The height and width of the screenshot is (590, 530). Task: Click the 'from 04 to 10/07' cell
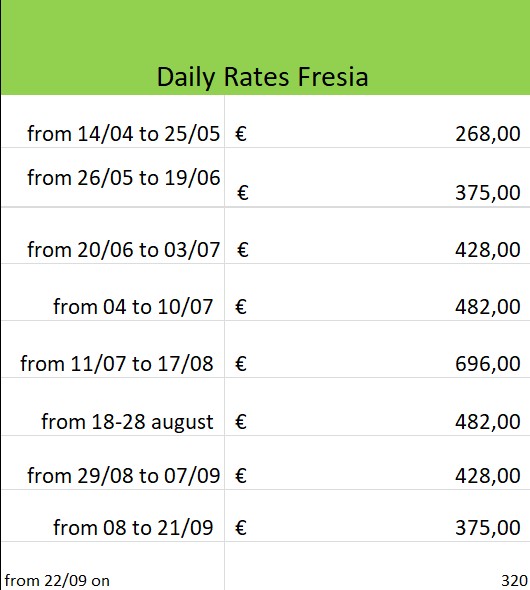tap(113, 292)
